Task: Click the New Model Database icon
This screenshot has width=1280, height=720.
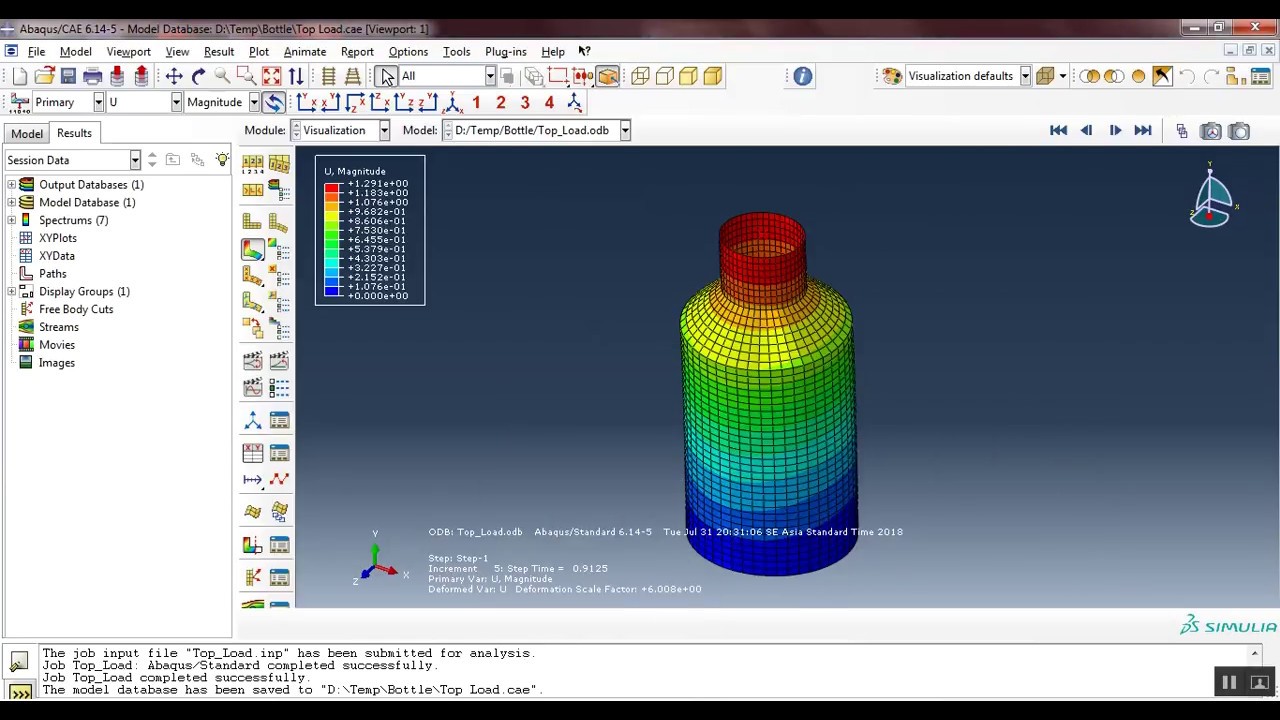Action: 20,76
